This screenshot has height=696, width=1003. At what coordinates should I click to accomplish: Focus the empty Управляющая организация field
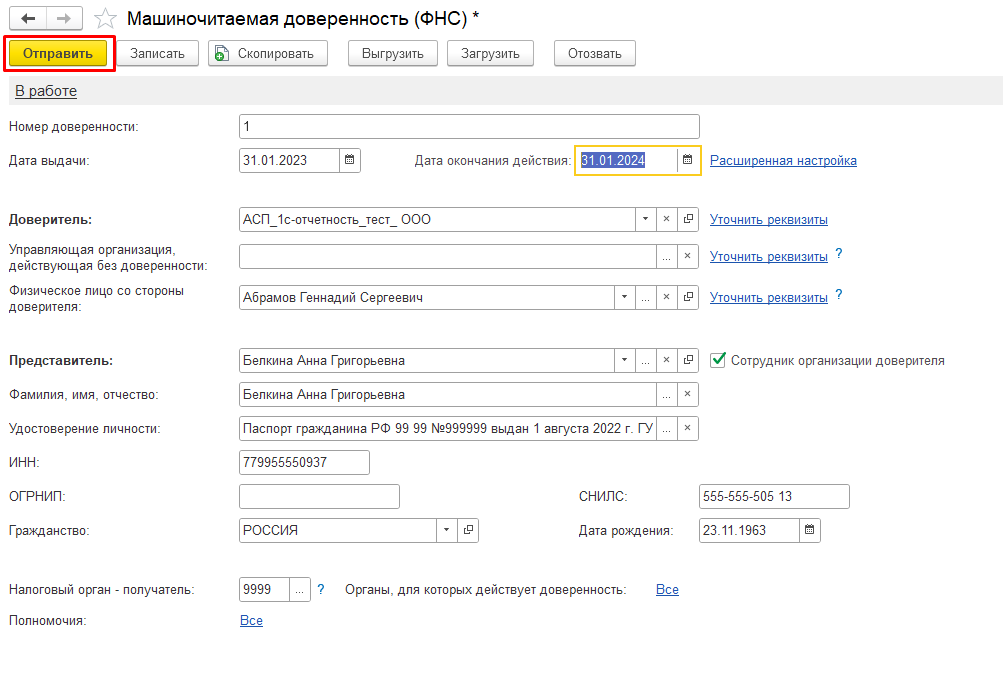pos(448,256)
